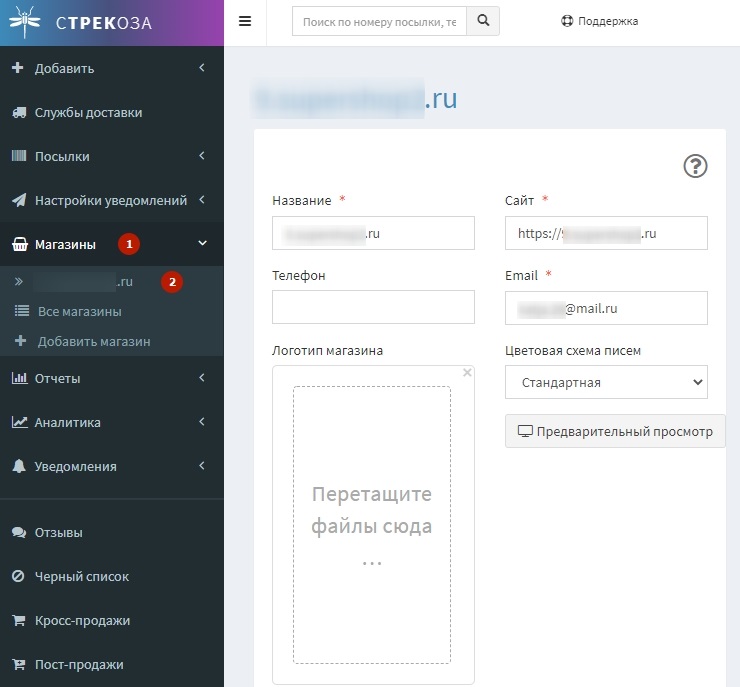Open Отзывы via the chat bubble icon
The width and height of the screenshot is (740, 687).
[x=18, y=533]
